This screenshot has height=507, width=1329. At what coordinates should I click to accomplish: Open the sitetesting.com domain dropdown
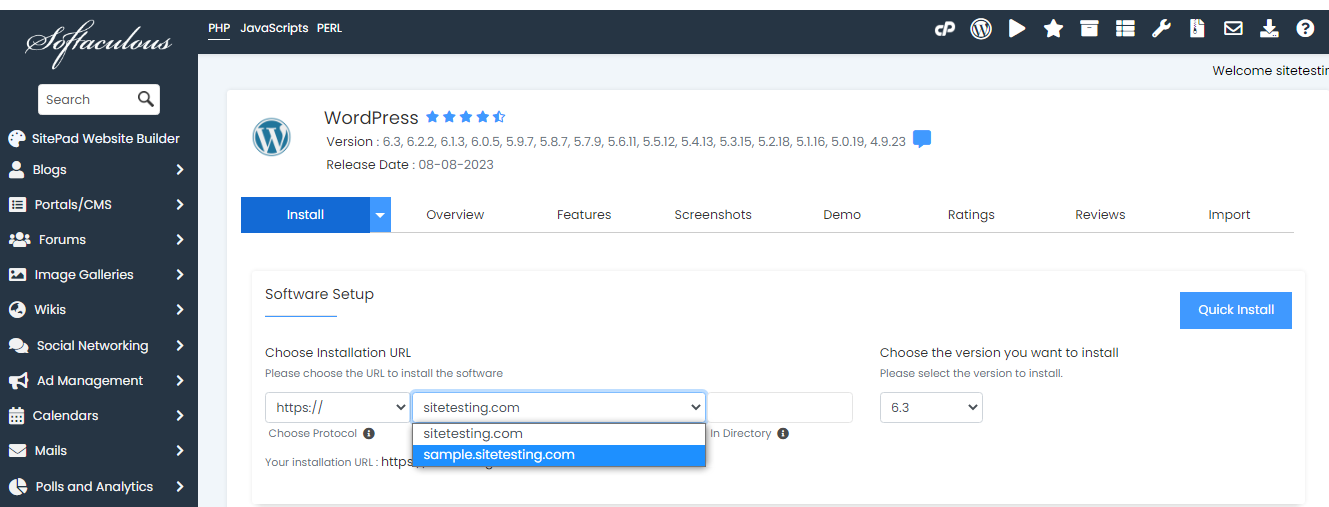click(x=559, y=407)
